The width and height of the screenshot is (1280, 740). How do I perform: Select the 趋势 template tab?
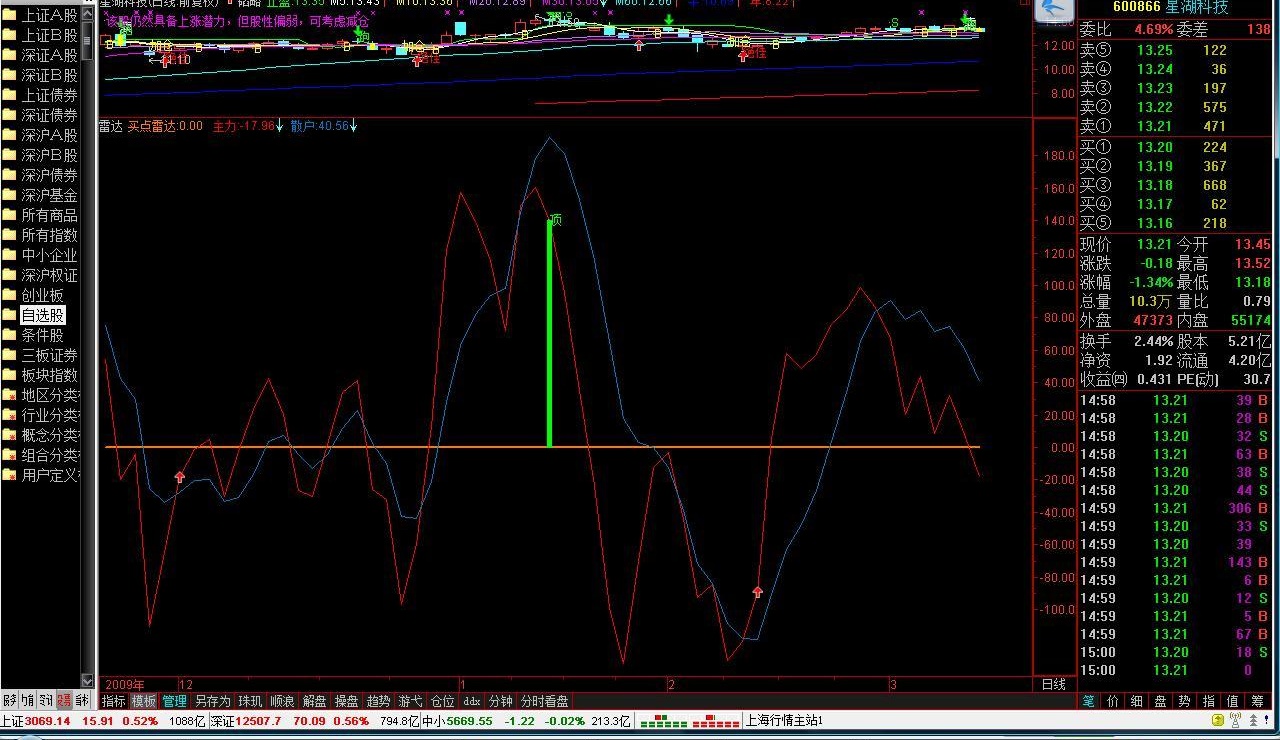(x=378, y=701)
